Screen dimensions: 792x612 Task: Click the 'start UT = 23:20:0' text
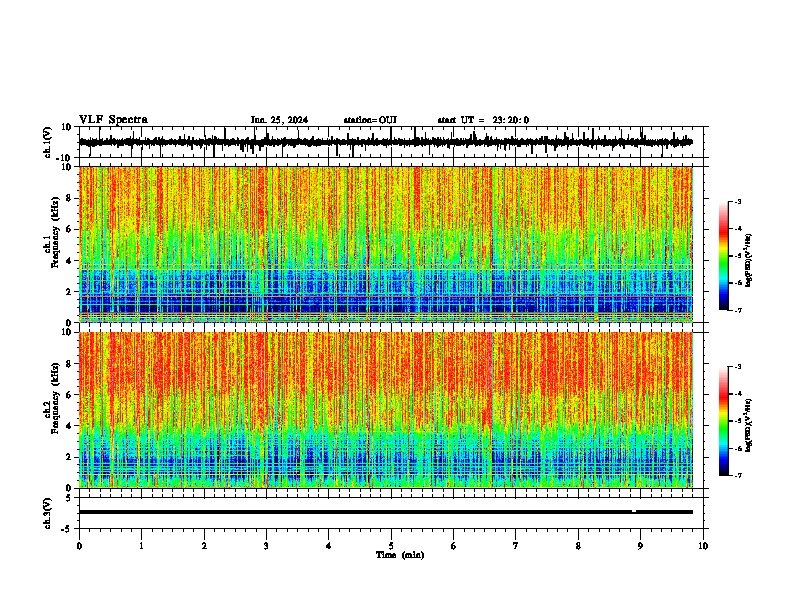coord(483,120)
